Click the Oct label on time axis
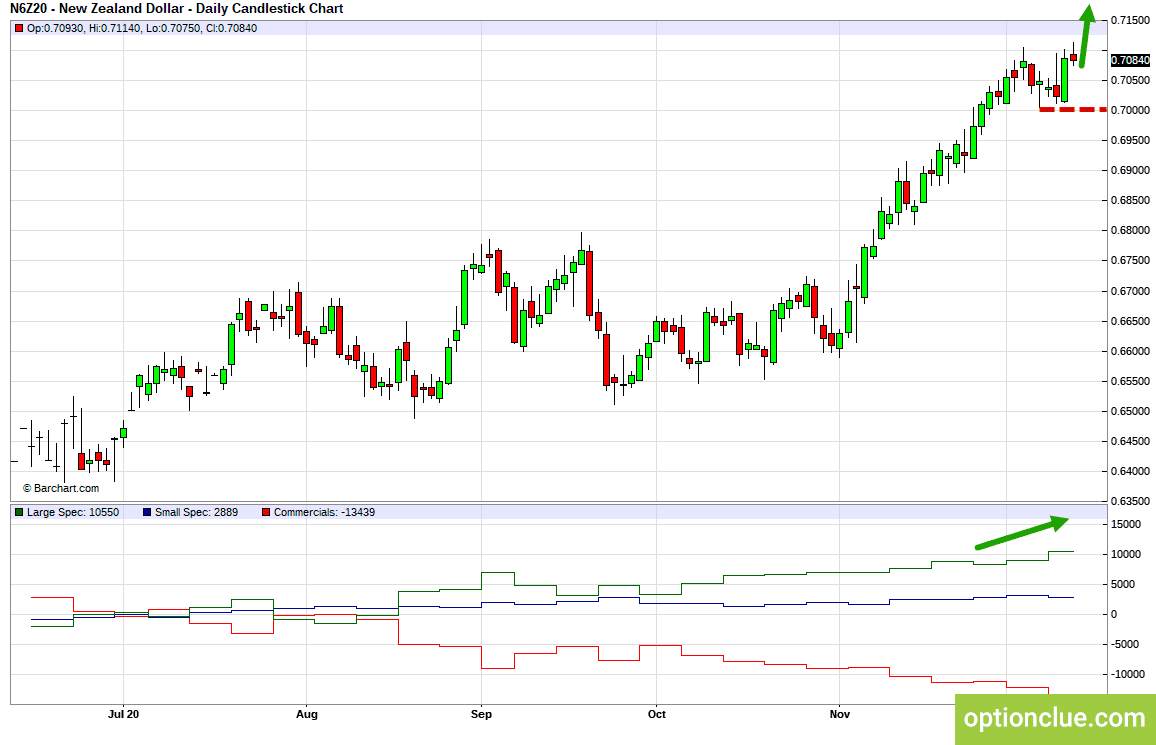Viewport: 1156px width, 745px height. coord(656,714)
